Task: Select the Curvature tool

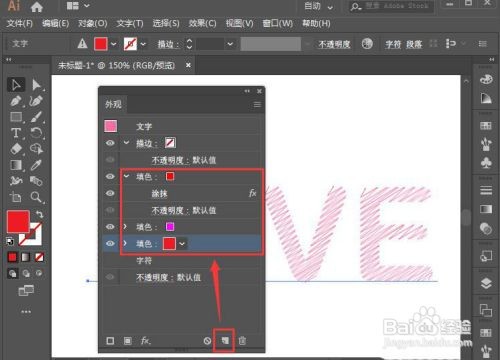Action: [x=36, y=101]
